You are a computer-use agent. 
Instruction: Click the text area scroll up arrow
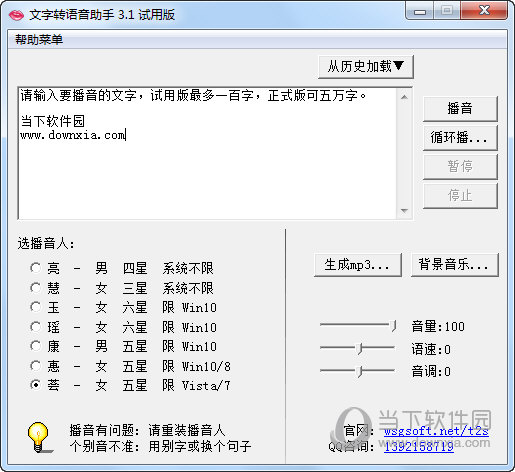[404, 97]
